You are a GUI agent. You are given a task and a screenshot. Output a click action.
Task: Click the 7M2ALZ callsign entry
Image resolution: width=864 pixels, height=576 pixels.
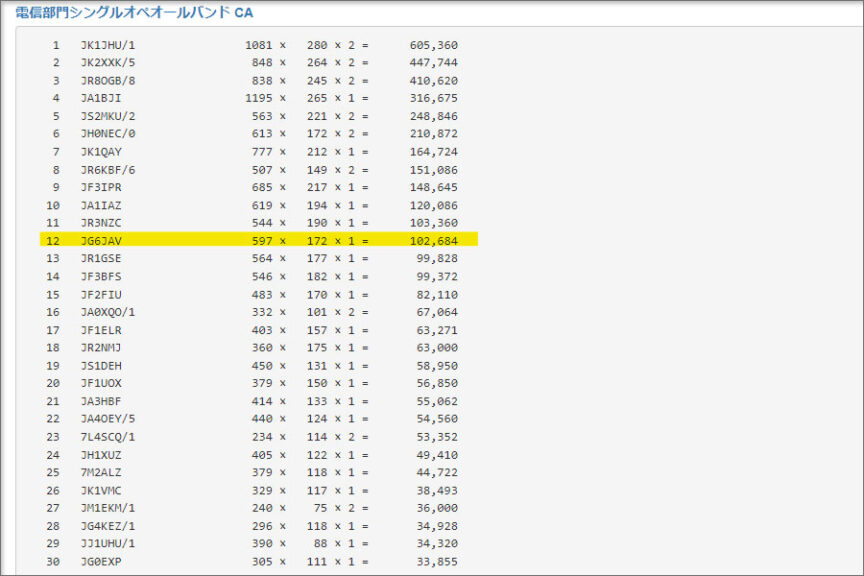(x=100, y=472)
